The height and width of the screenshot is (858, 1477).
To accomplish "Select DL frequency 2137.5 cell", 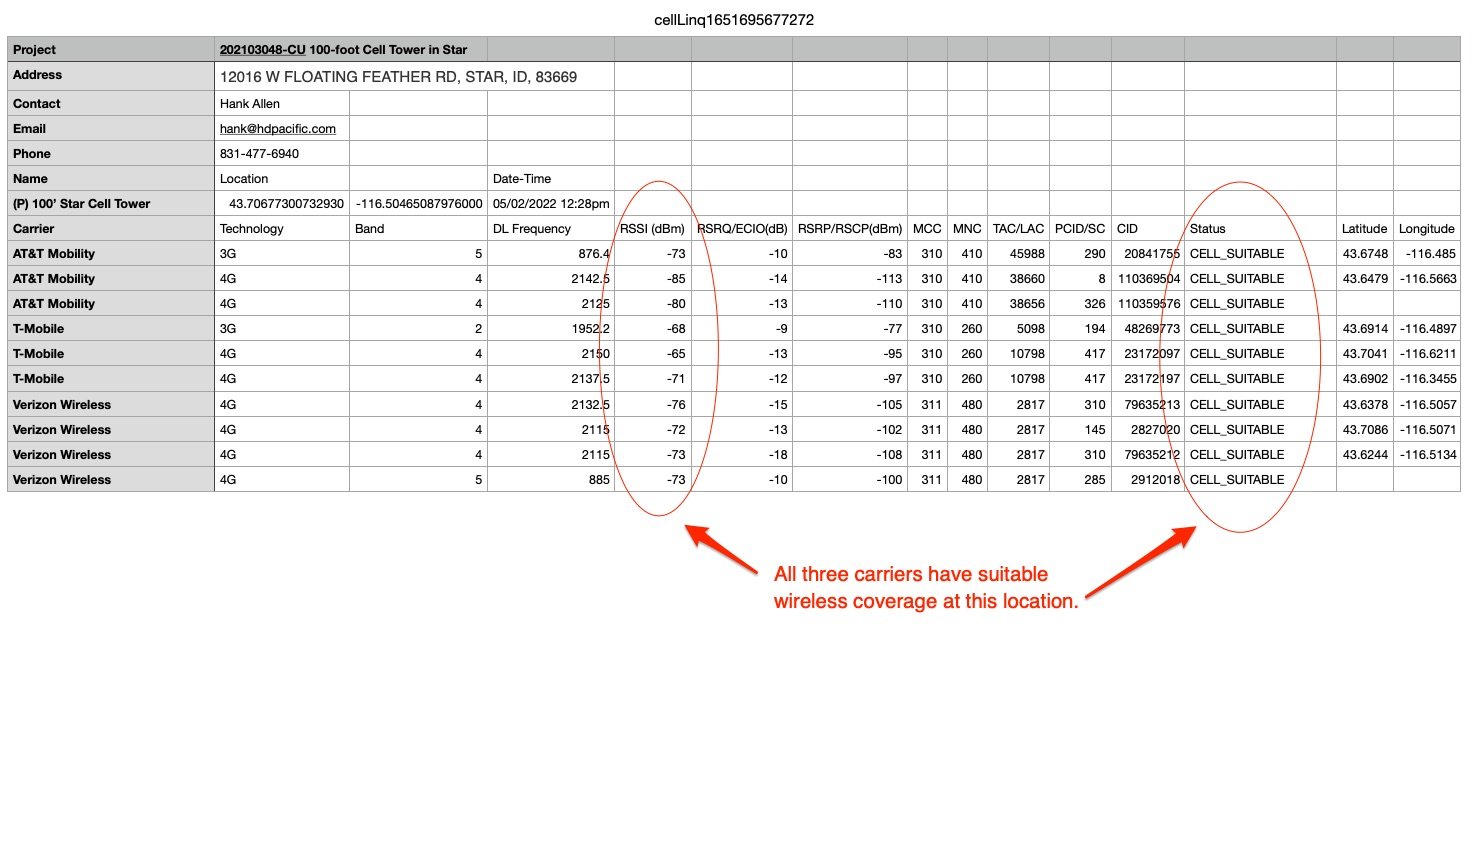I will tap(551, 378).
